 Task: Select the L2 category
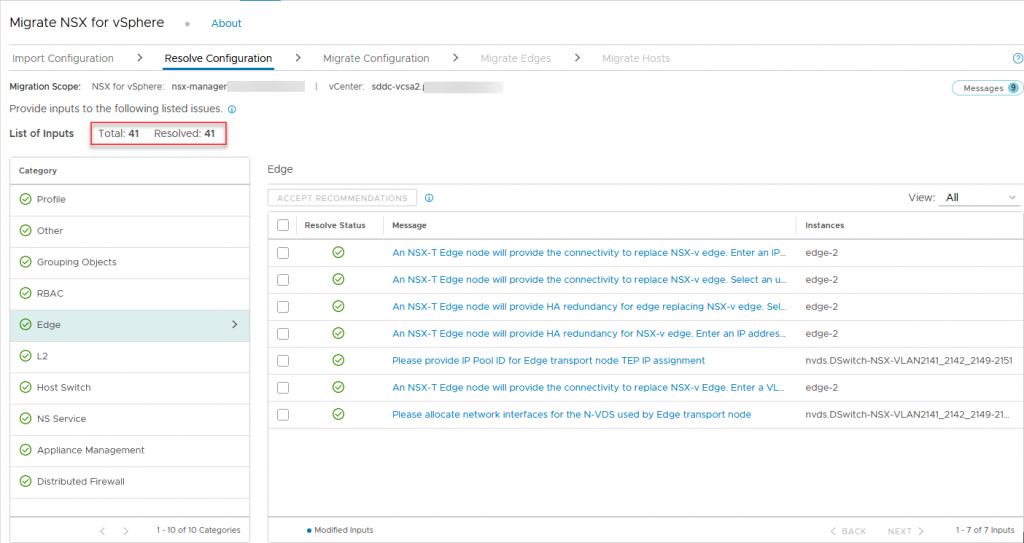pyautogui.click(x=129, y=357)
